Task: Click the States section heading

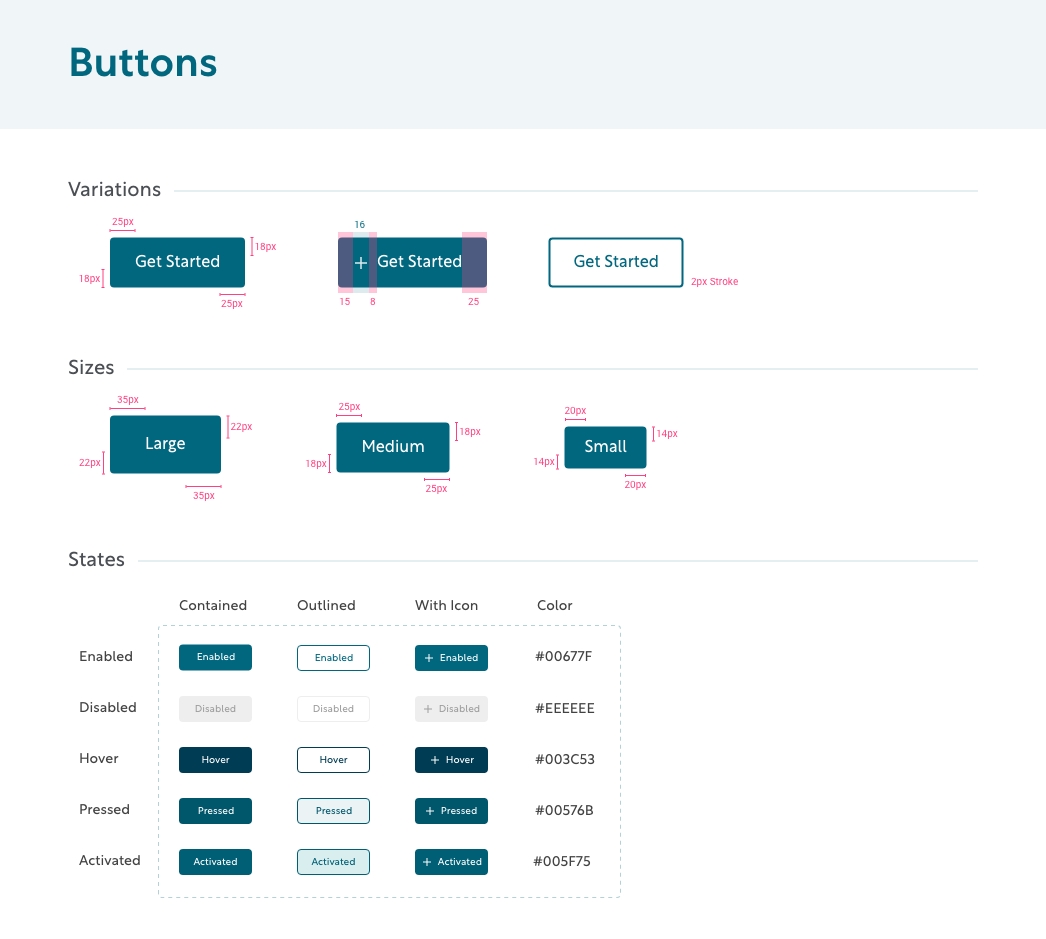Action: tap(96, 560)
